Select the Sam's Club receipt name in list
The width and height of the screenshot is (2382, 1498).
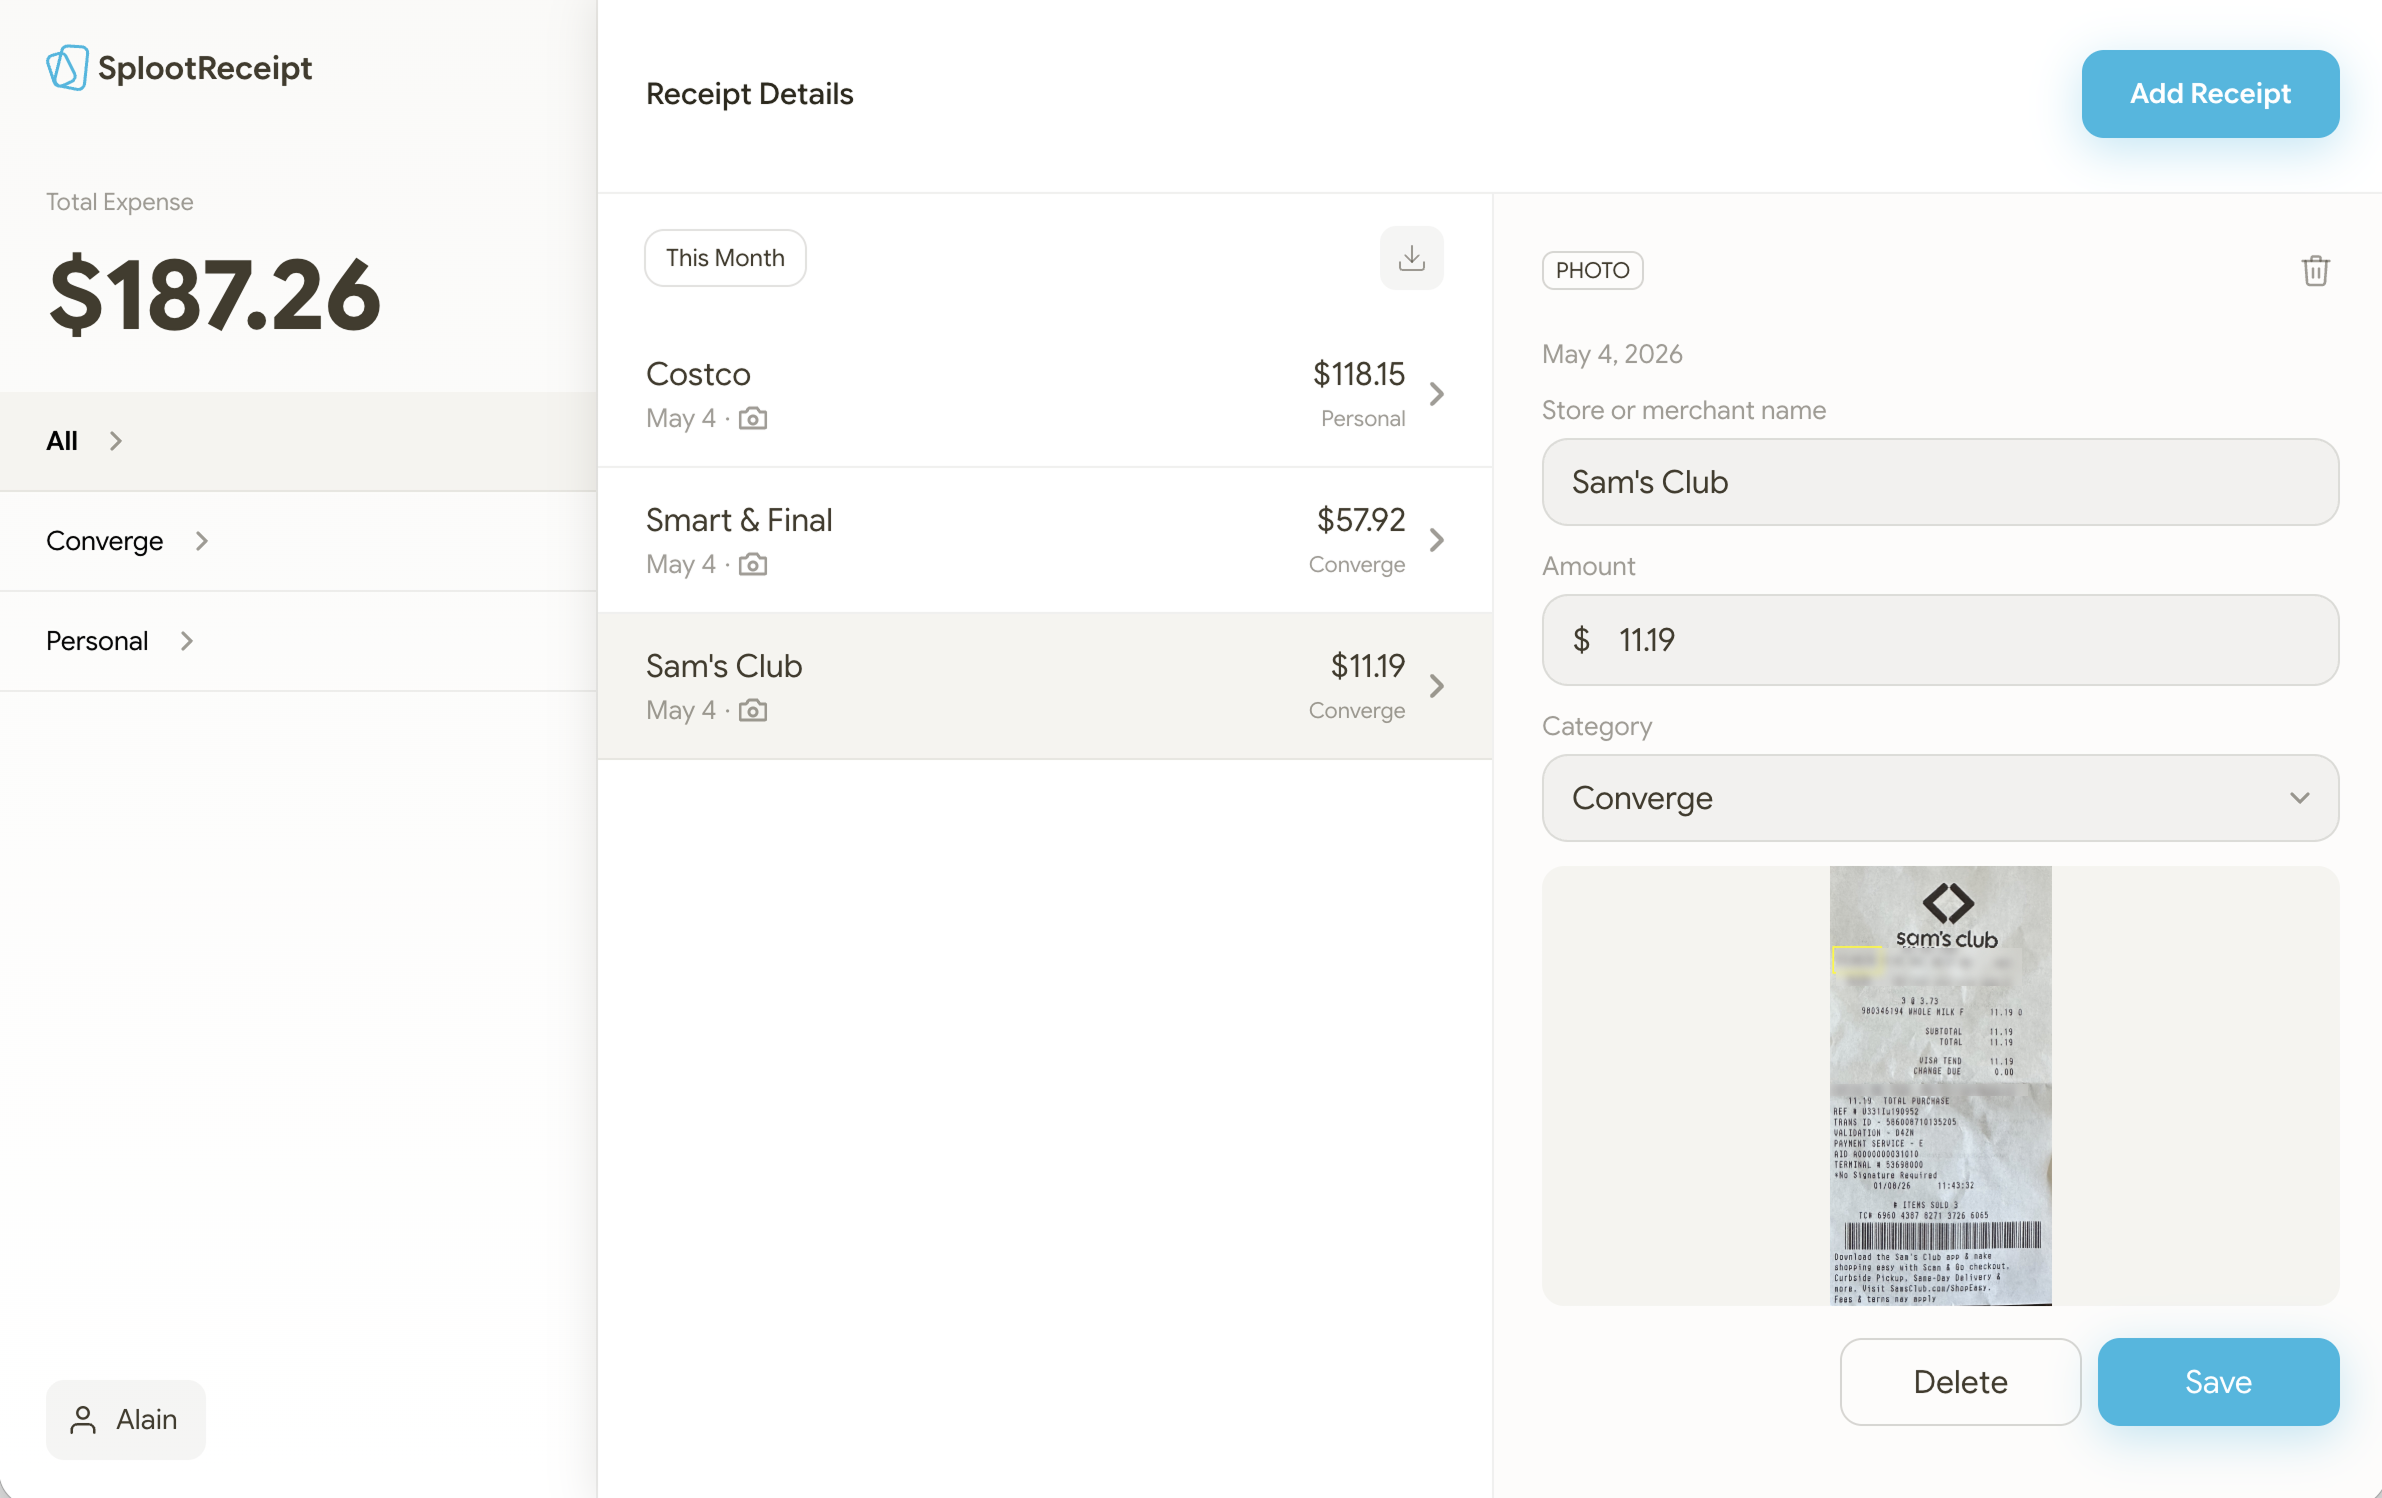pyautogui.click(x=724, y=666)
